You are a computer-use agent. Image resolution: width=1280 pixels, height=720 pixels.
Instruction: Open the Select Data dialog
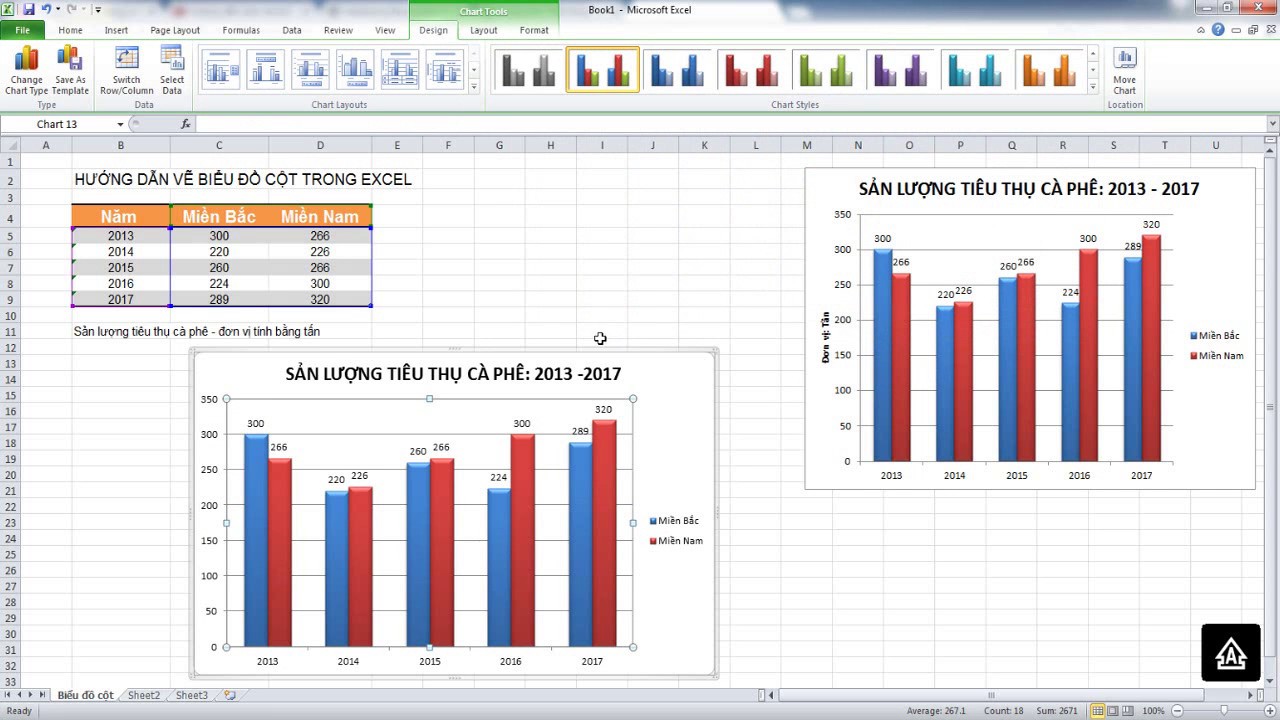tap(172, 70)
